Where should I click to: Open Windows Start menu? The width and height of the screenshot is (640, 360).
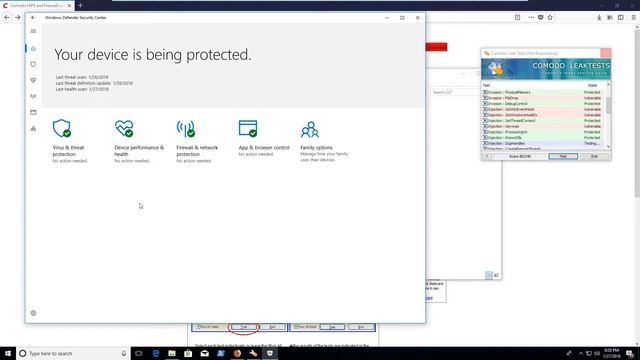pyautogui.click(x=8, y=353)
